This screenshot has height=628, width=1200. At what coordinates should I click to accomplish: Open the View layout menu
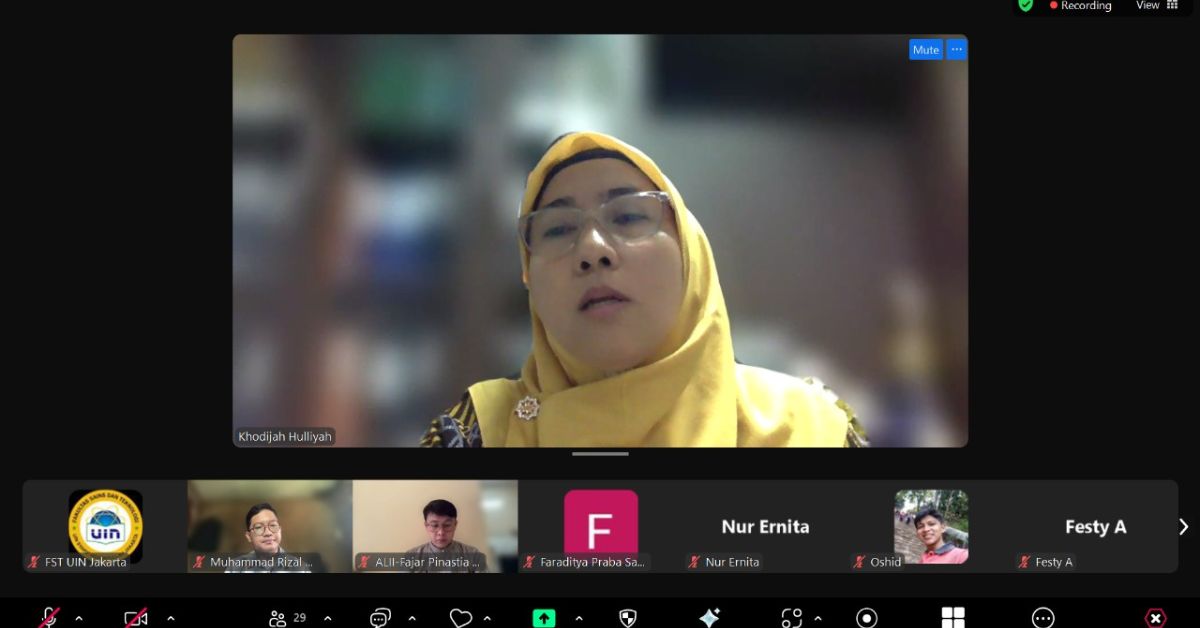pos(1148,5)
